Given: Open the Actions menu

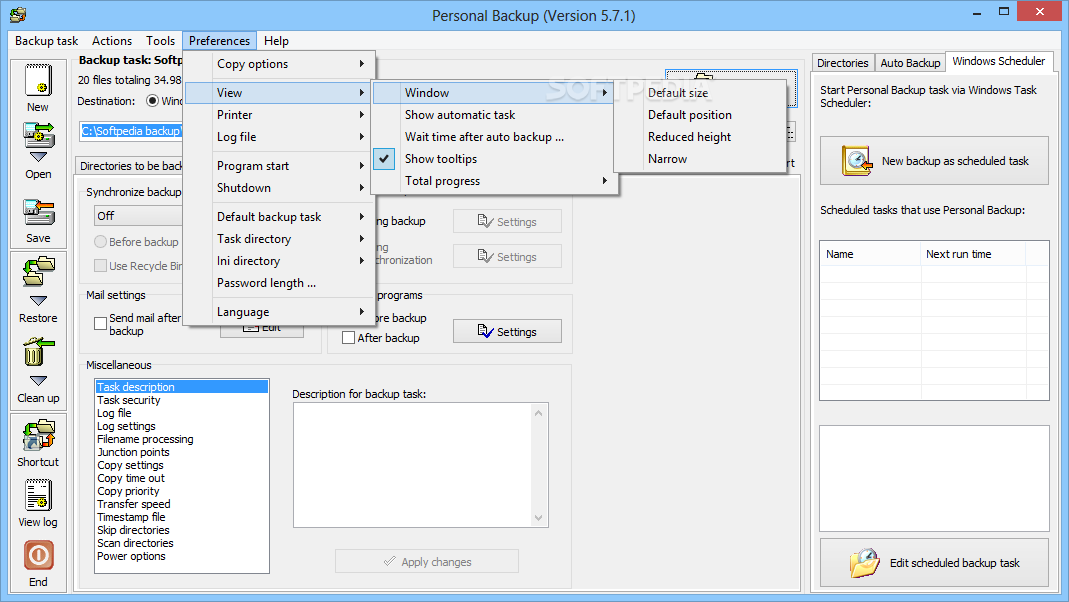Looking at the screenshot, I should click(112, 41).
